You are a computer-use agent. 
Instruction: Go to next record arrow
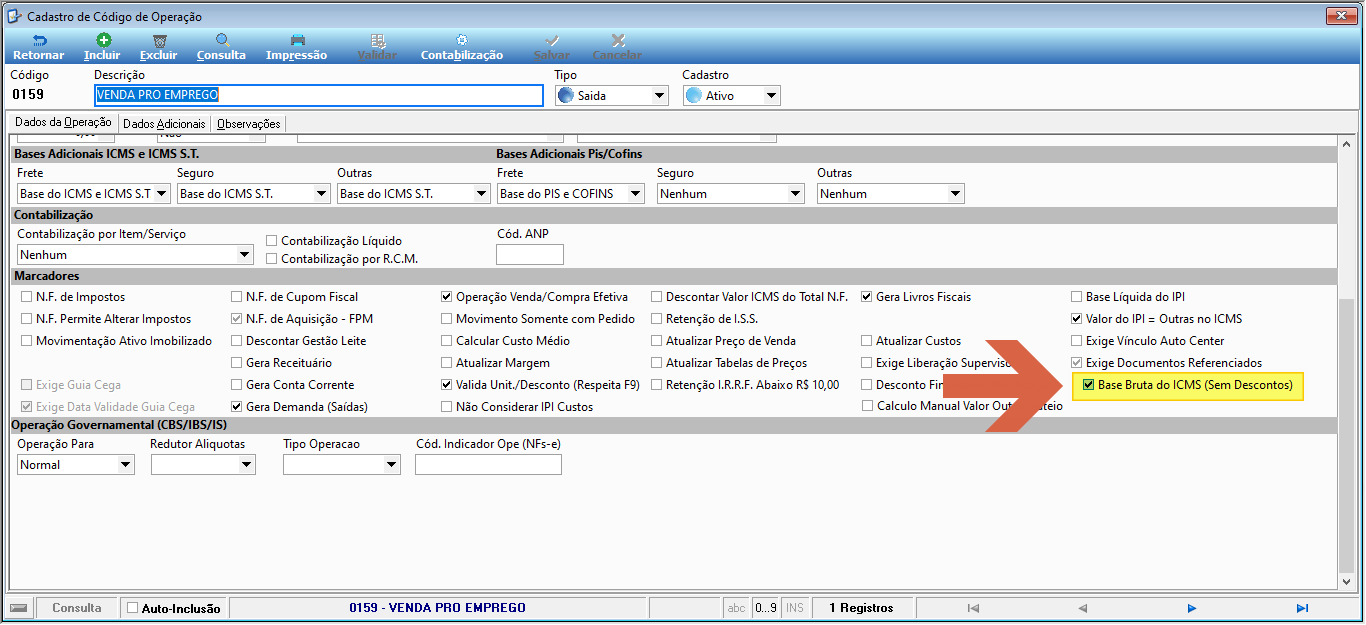click(x=1192, y=608)
